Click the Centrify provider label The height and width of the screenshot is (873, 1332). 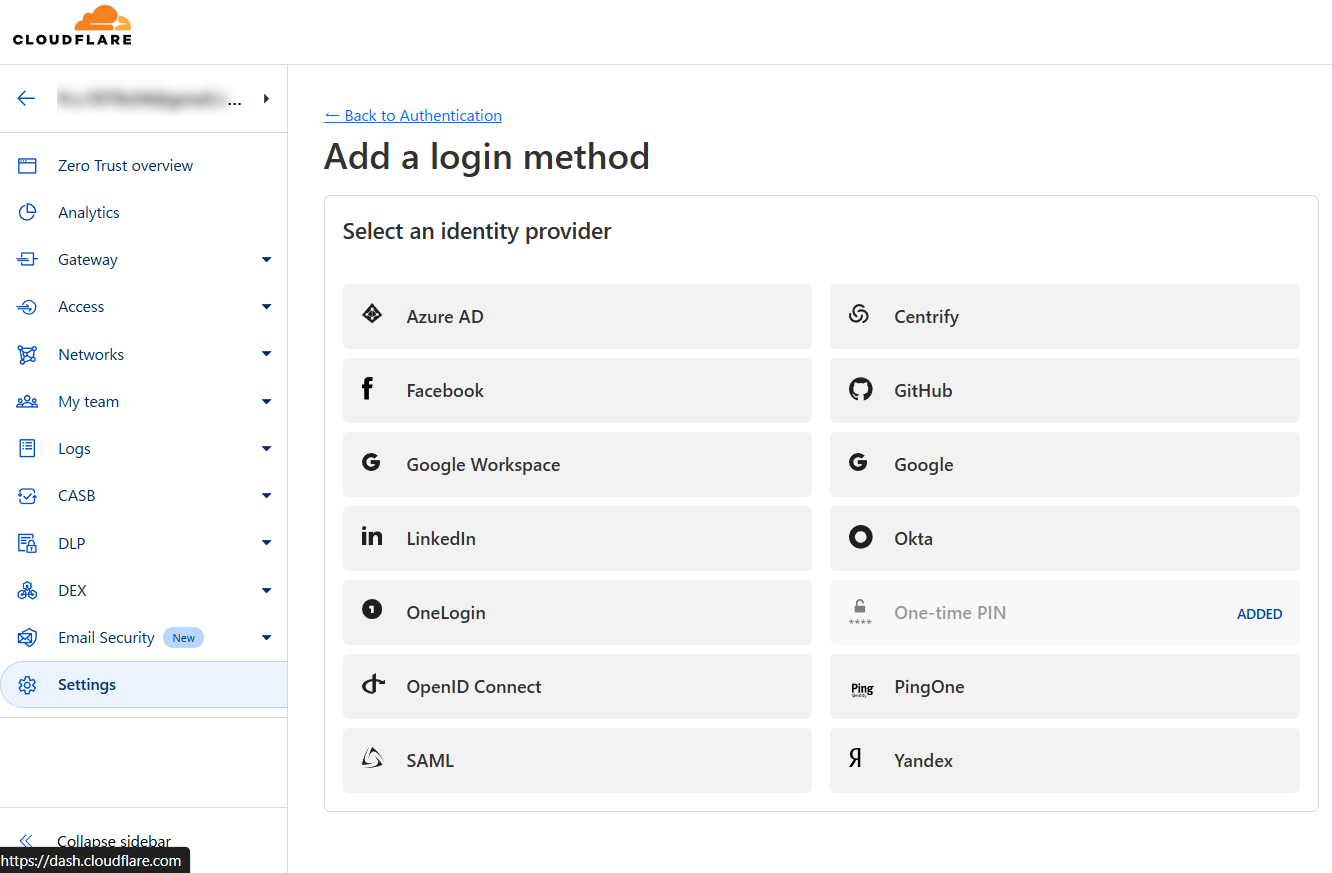926,317
